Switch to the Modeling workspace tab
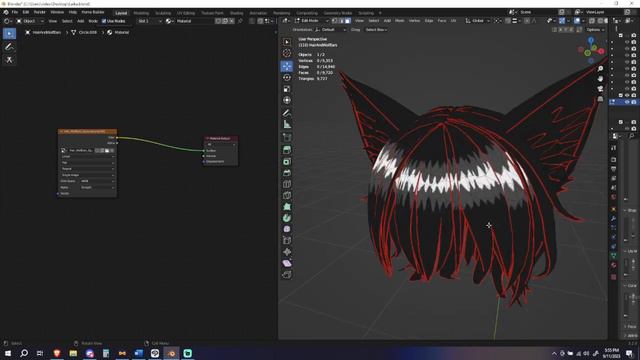This screenshot has width=640, height=360. 141,13
